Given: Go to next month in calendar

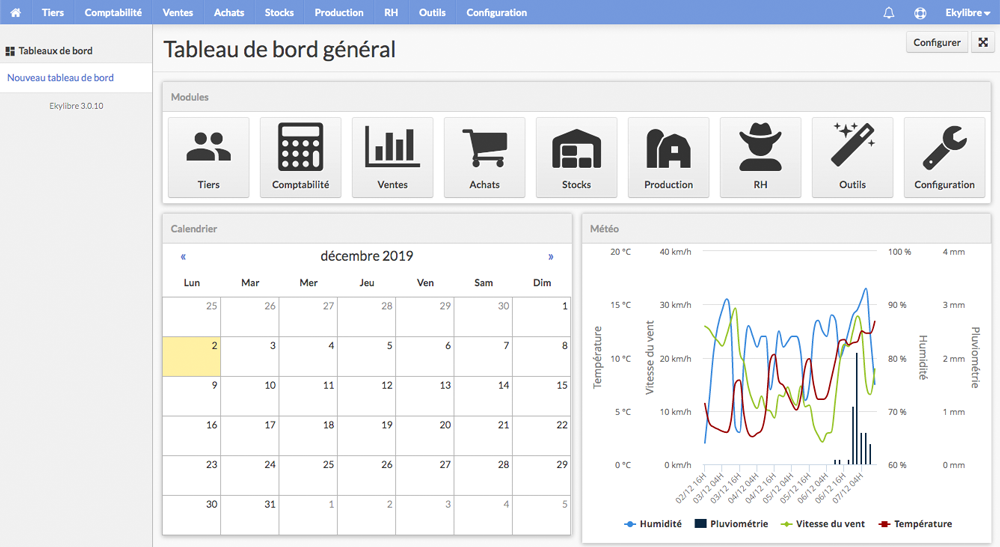Looking at the screenshot, I should click(550, 256).
